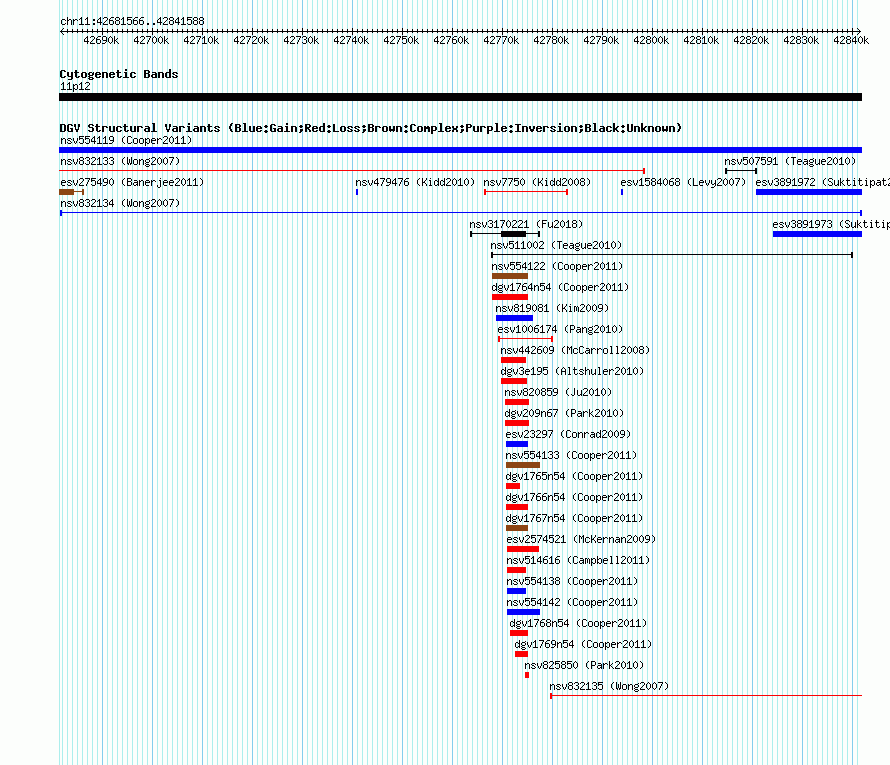This screenshot has height=765, width=890.
Task: Click nsv442609 (McCarroll2008) label
Action: pos(575,350)
